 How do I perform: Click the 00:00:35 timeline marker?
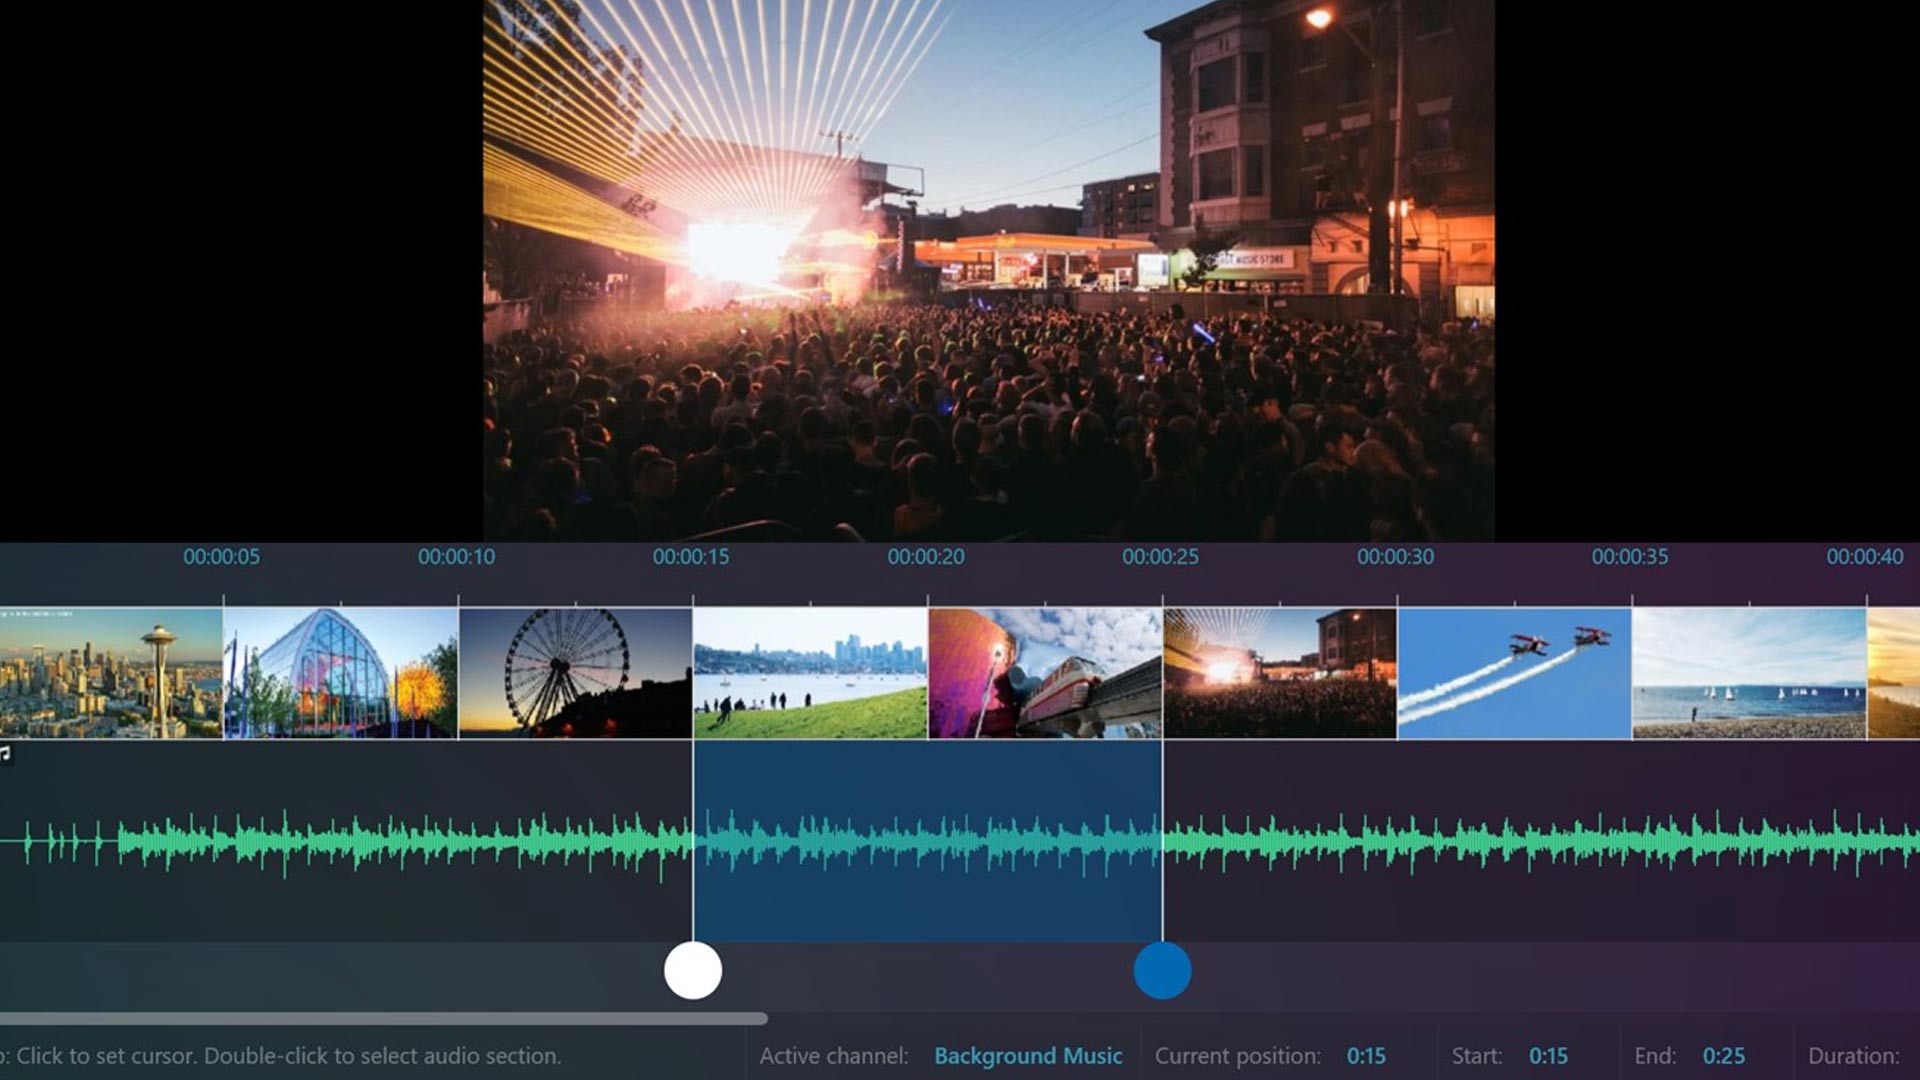point(1630,557)
